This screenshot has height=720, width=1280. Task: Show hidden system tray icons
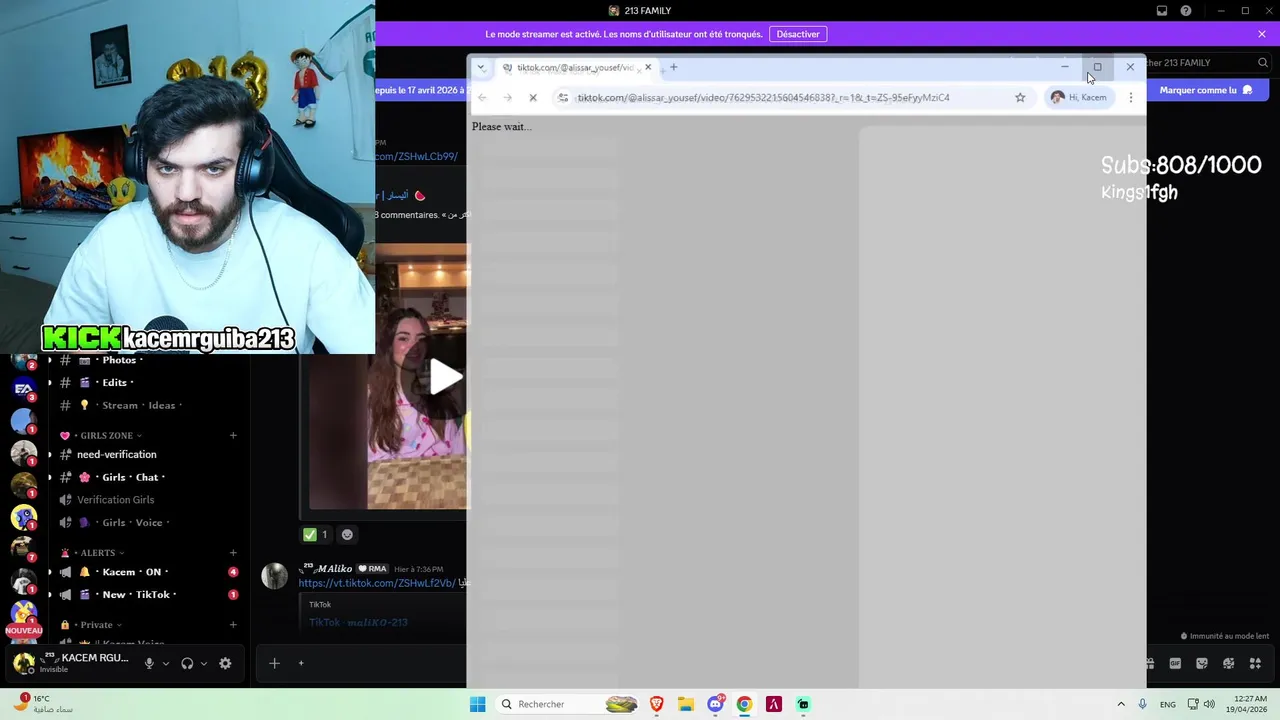tap(1121, 704)
